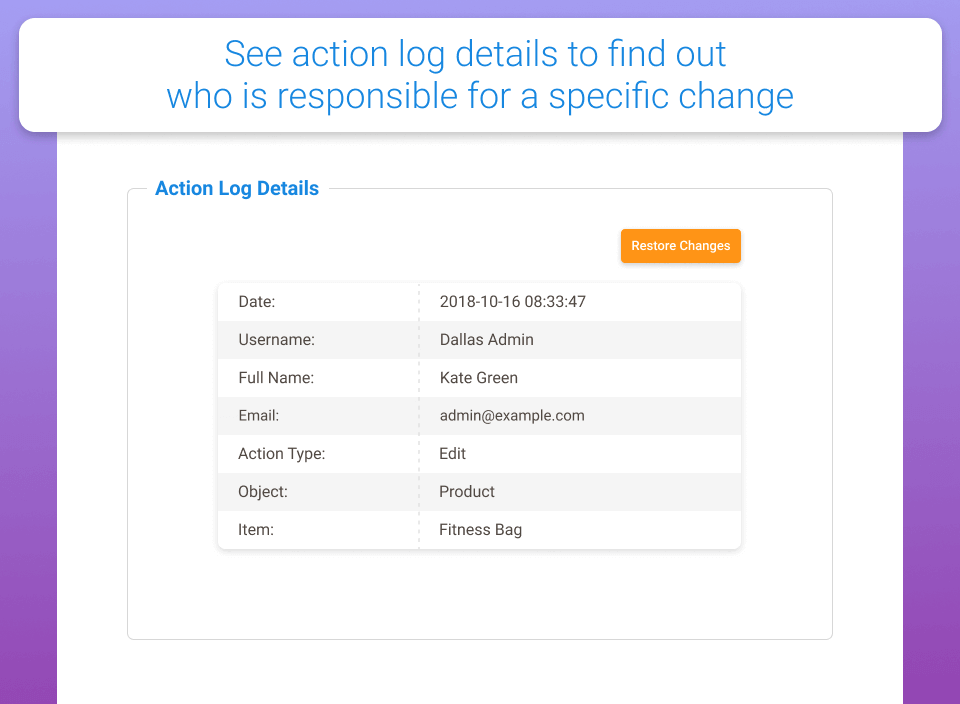Click the banner line "See action log details"

(475, 53)
